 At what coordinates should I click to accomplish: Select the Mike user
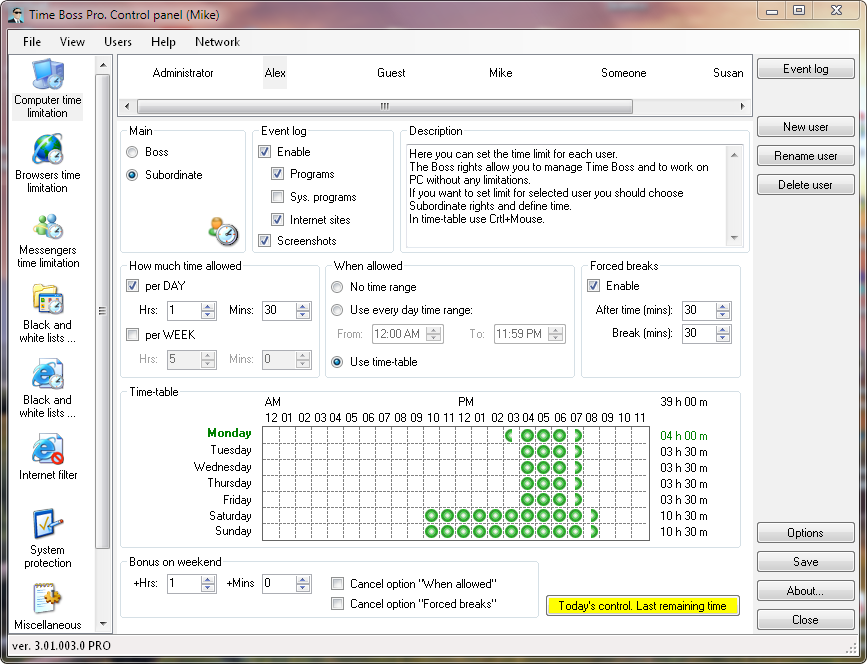(x=500, y=73)
